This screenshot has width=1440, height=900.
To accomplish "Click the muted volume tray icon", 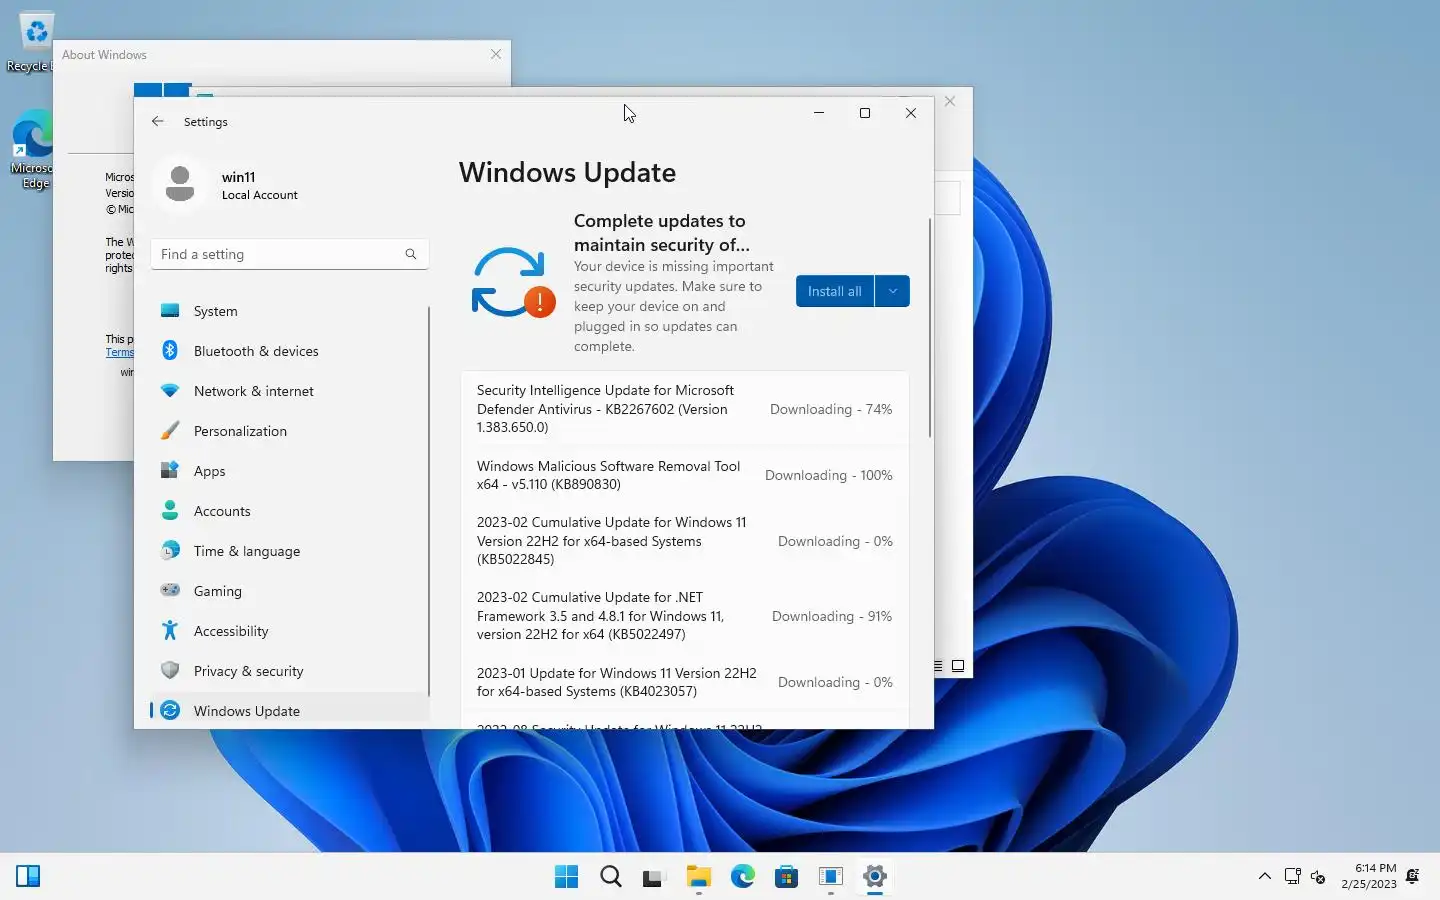I will (1318, 877).
